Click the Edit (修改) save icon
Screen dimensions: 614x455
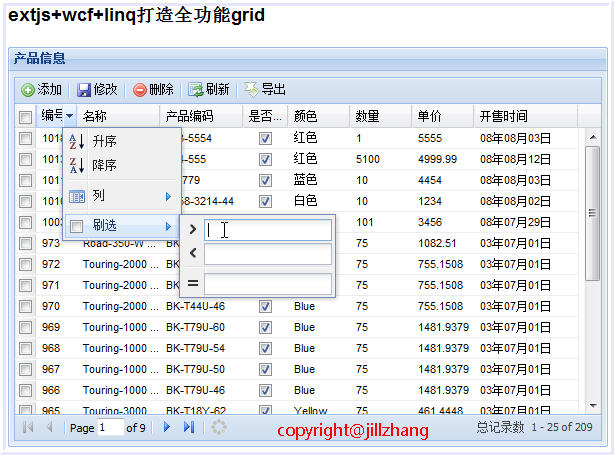coord(84,90)
